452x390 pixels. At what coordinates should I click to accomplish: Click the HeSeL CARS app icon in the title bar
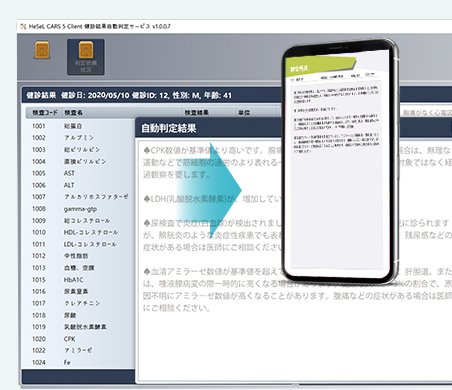coord(23,26)
